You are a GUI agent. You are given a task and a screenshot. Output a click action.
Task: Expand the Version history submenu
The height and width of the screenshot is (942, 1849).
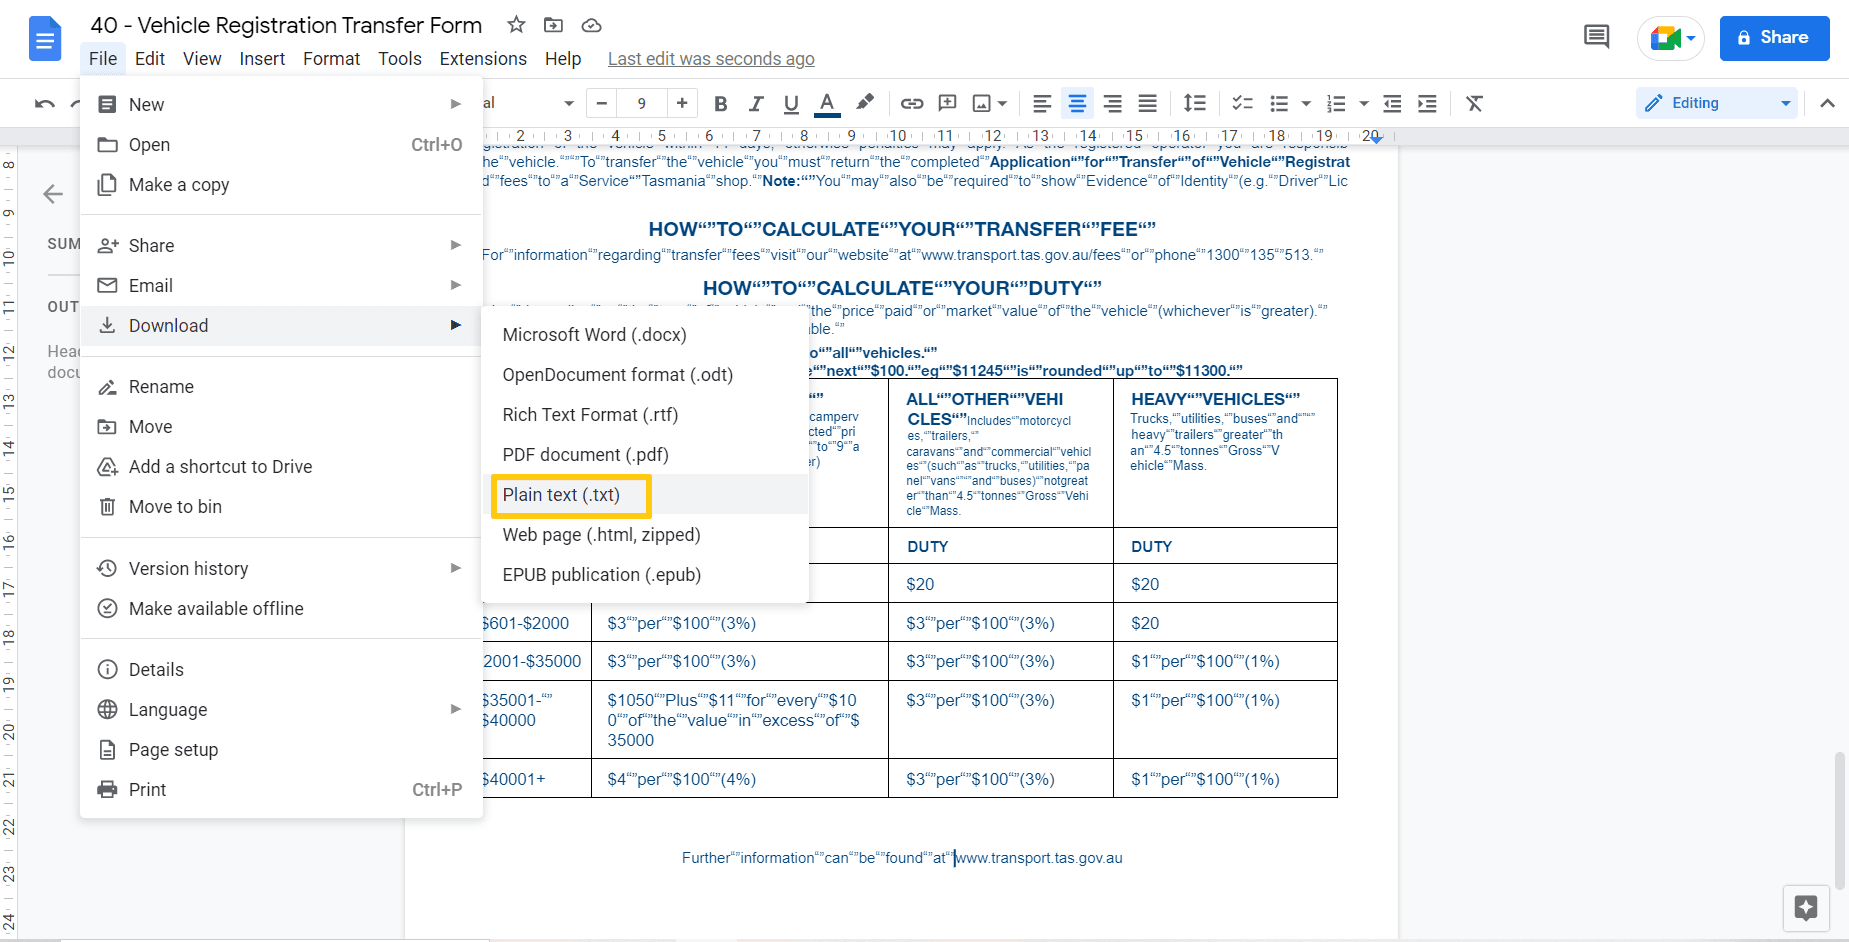(x=281, y=568)
